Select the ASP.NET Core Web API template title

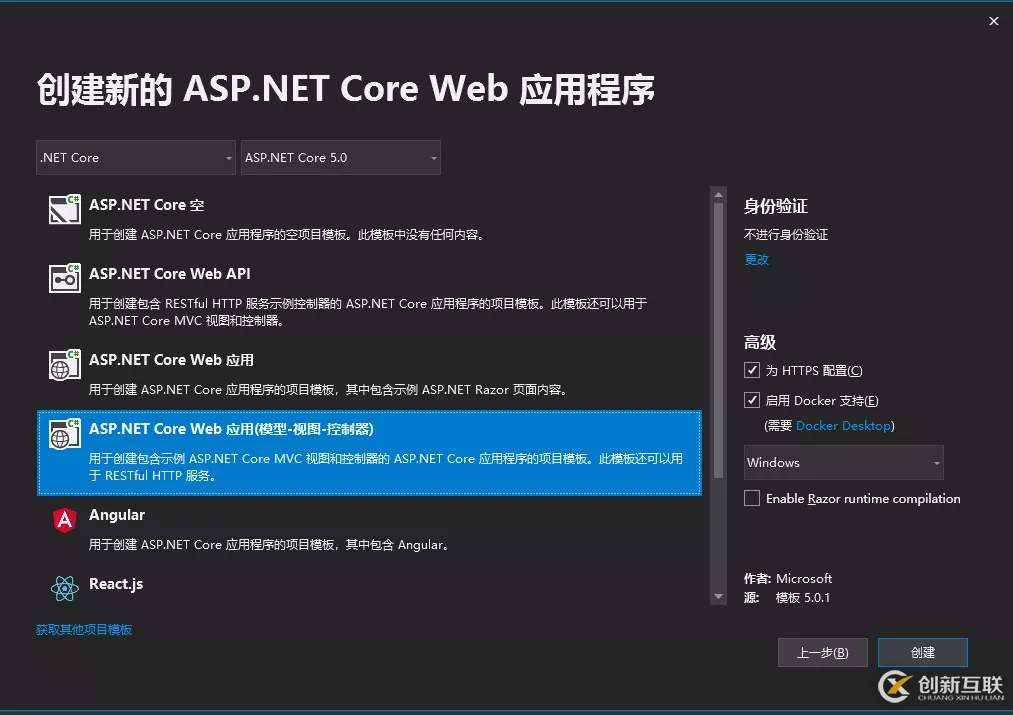169,274
